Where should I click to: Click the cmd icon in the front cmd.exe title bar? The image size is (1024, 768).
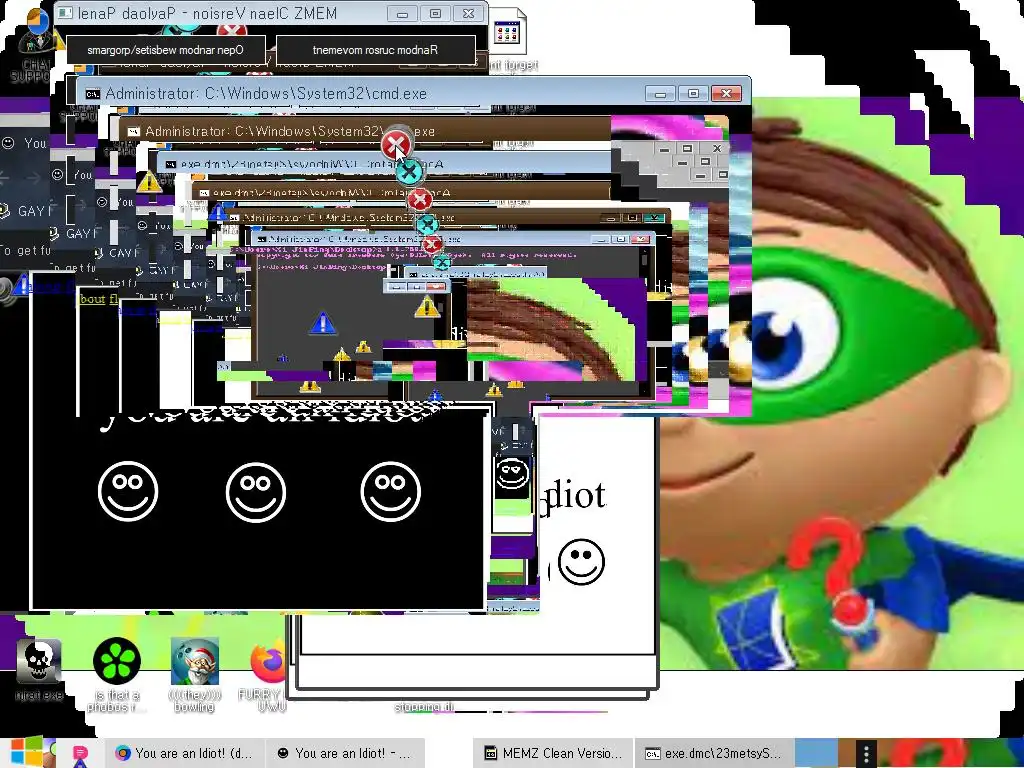pos(93,93)
